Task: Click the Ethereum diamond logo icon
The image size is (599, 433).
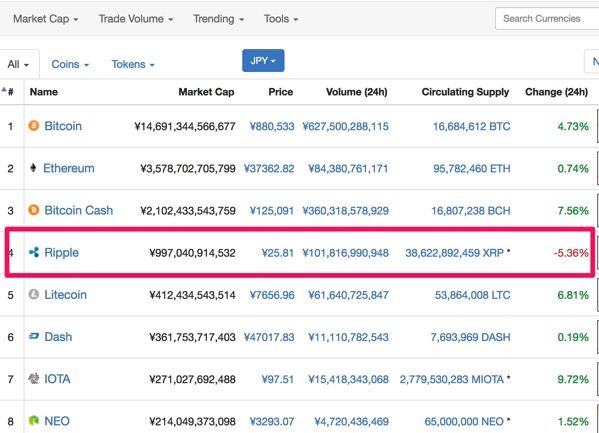Action: point(33,168)
